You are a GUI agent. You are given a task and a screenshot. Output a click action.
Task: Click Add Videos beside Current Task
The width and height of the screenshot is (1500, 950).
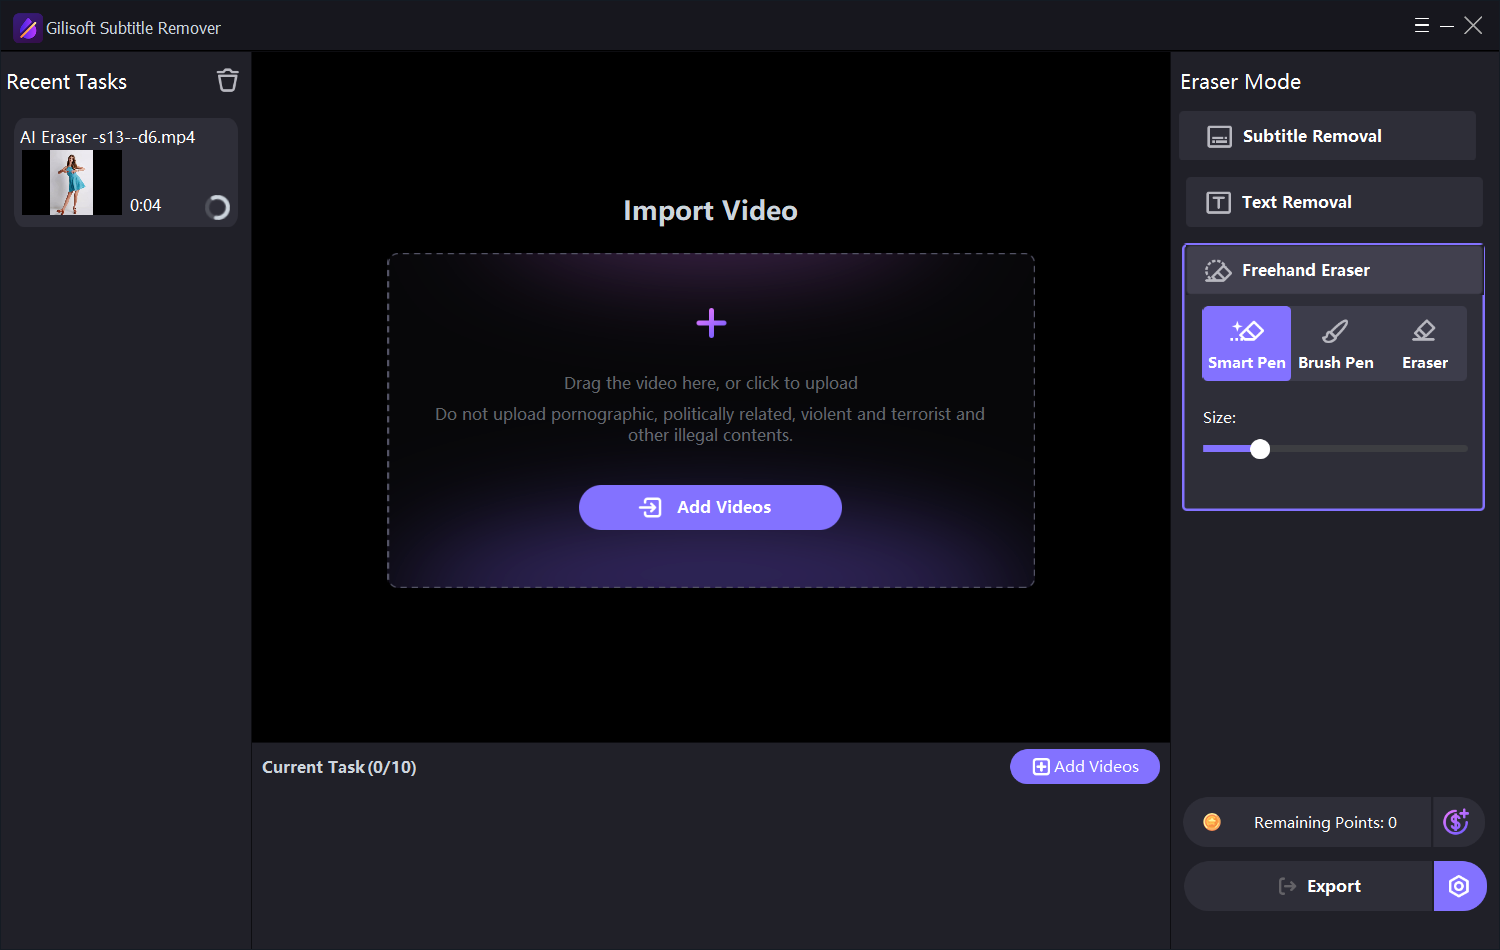pyautogui.click(x=1085, y=767)
